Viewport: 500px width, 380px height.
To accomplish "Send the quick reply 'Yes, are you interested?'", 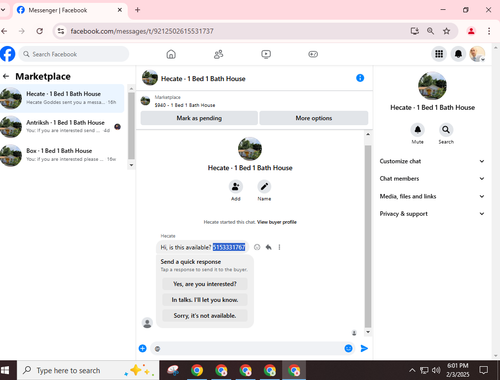I will point(205,284).
